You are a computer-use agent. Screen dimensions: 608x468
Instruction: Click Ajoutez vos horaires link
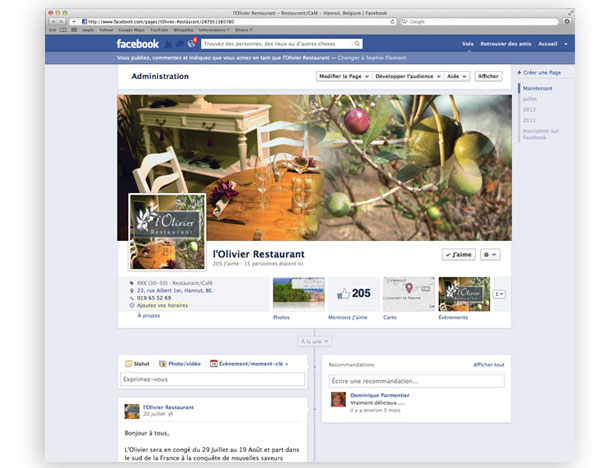pos(162,306)
